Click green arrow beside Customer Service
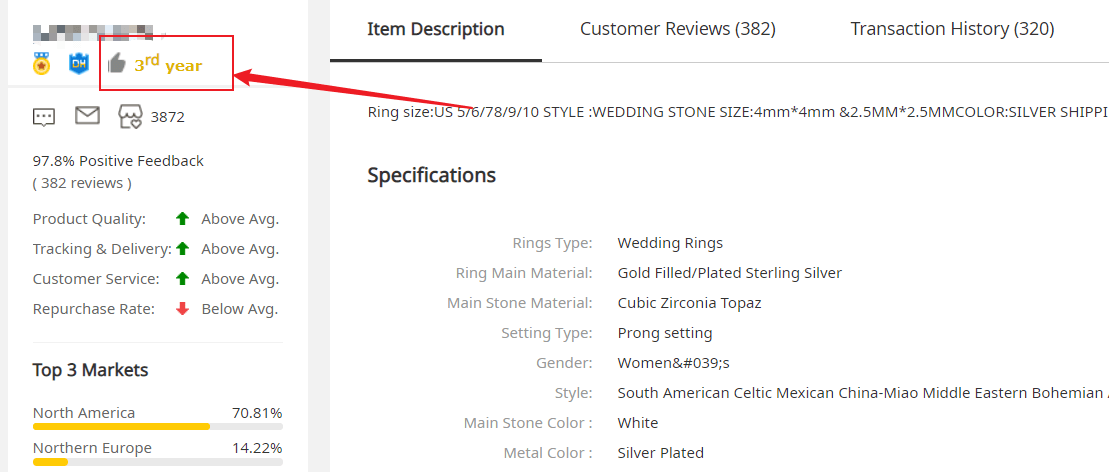1109x472 pixels. pyautogui.click(x=182, y=279)
